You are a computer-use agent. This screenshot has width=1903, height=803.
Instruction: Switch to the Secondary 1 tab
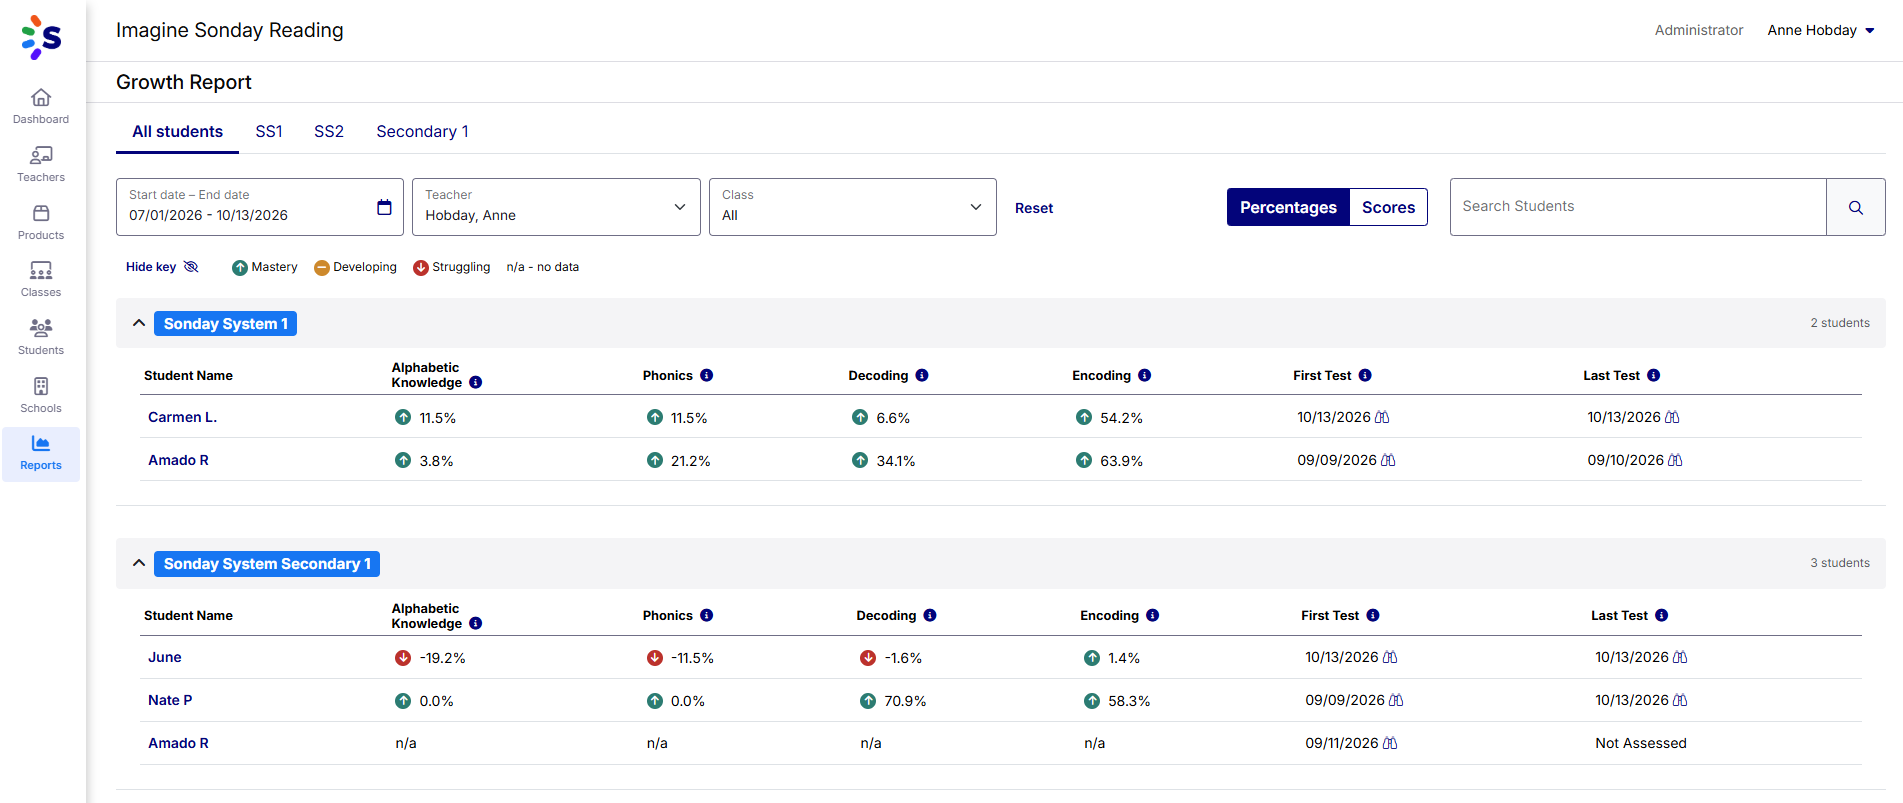[422, 132]
